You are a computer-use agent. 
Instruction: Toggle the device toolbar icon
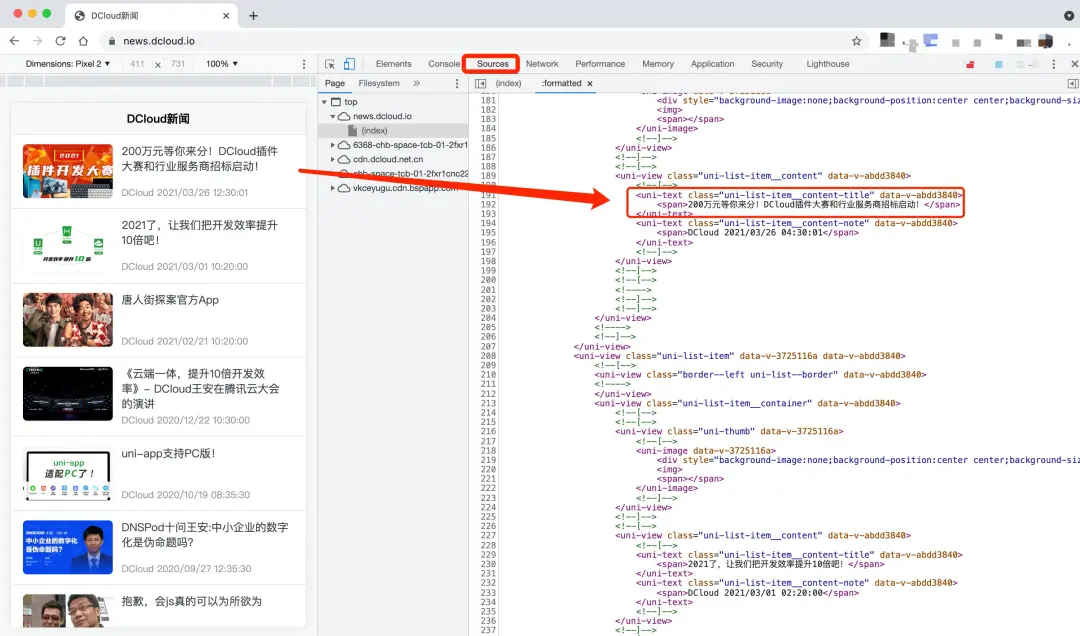tap(349, 64)
